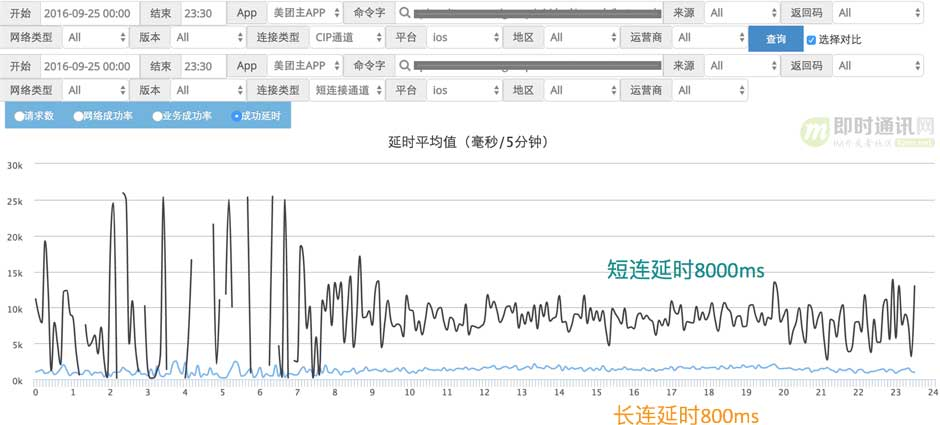Click the 25k y-axis label
This screenshot has width=940, height=425.
(x=14, y=201)
